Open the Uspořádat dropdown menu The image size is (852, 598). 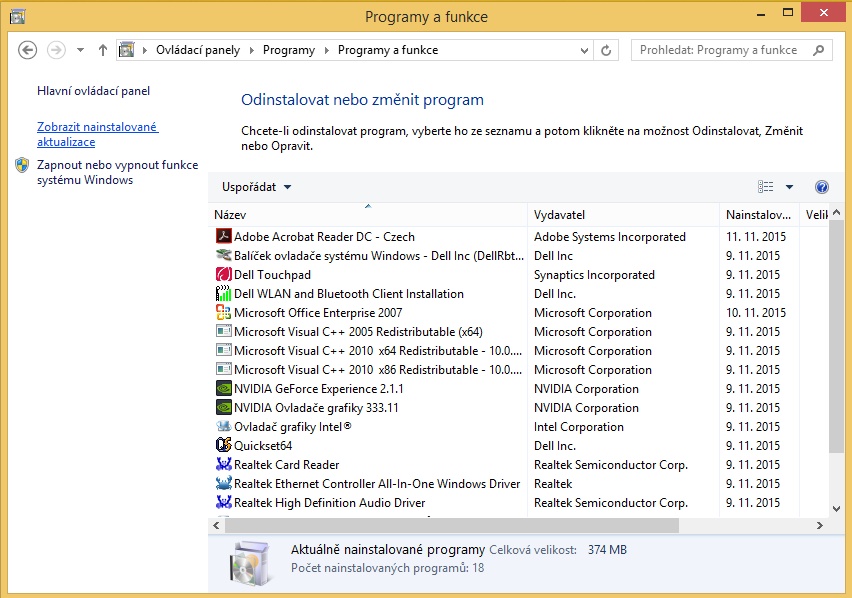[257, 187]
